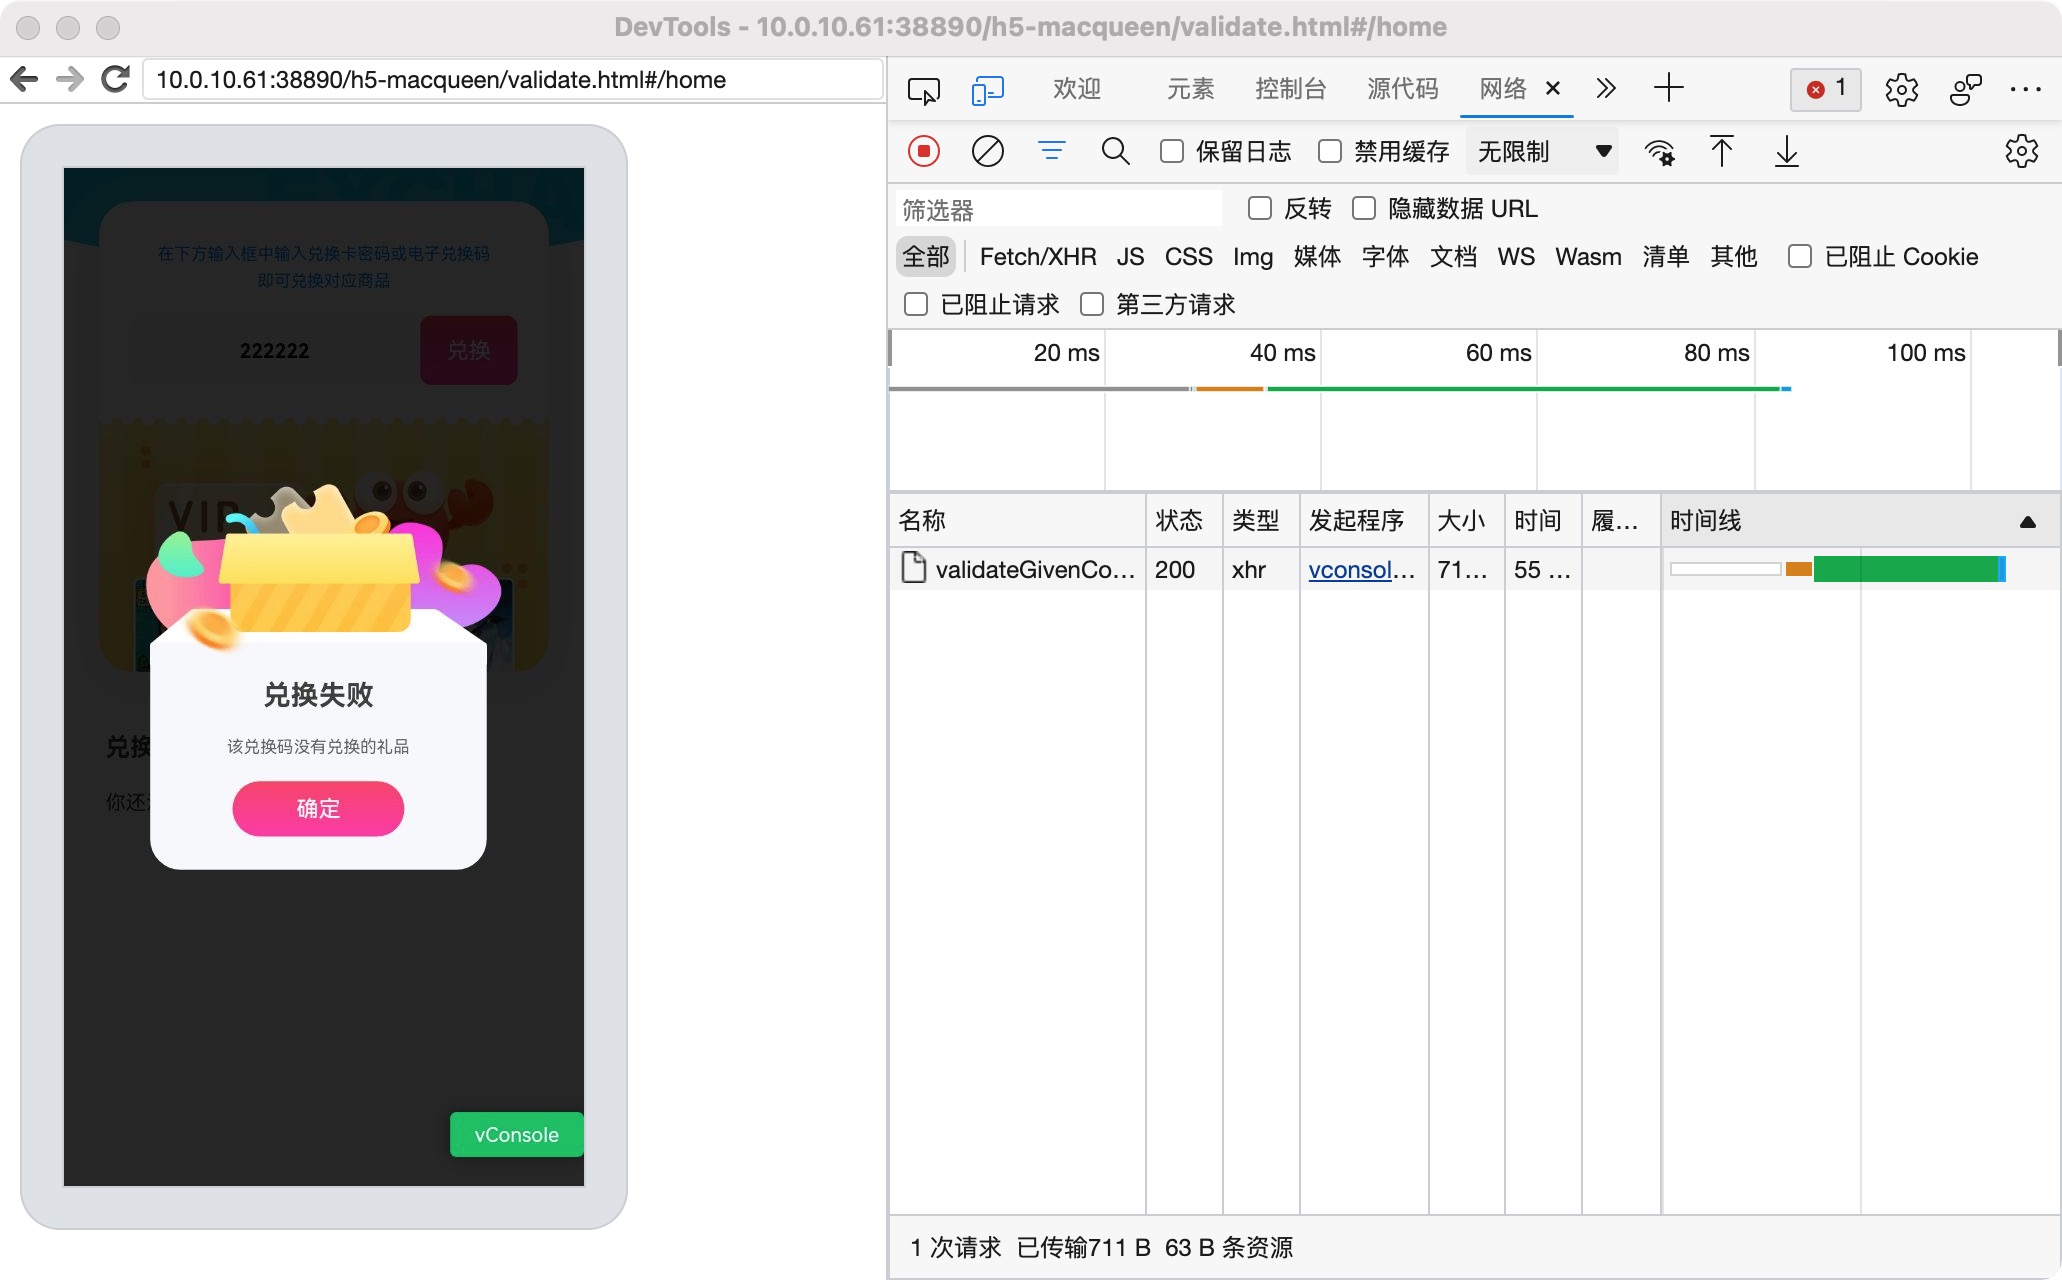Filter requests by Fetch/XHR
The width and height of the screenshot is (2062, 1280).
1038,257
